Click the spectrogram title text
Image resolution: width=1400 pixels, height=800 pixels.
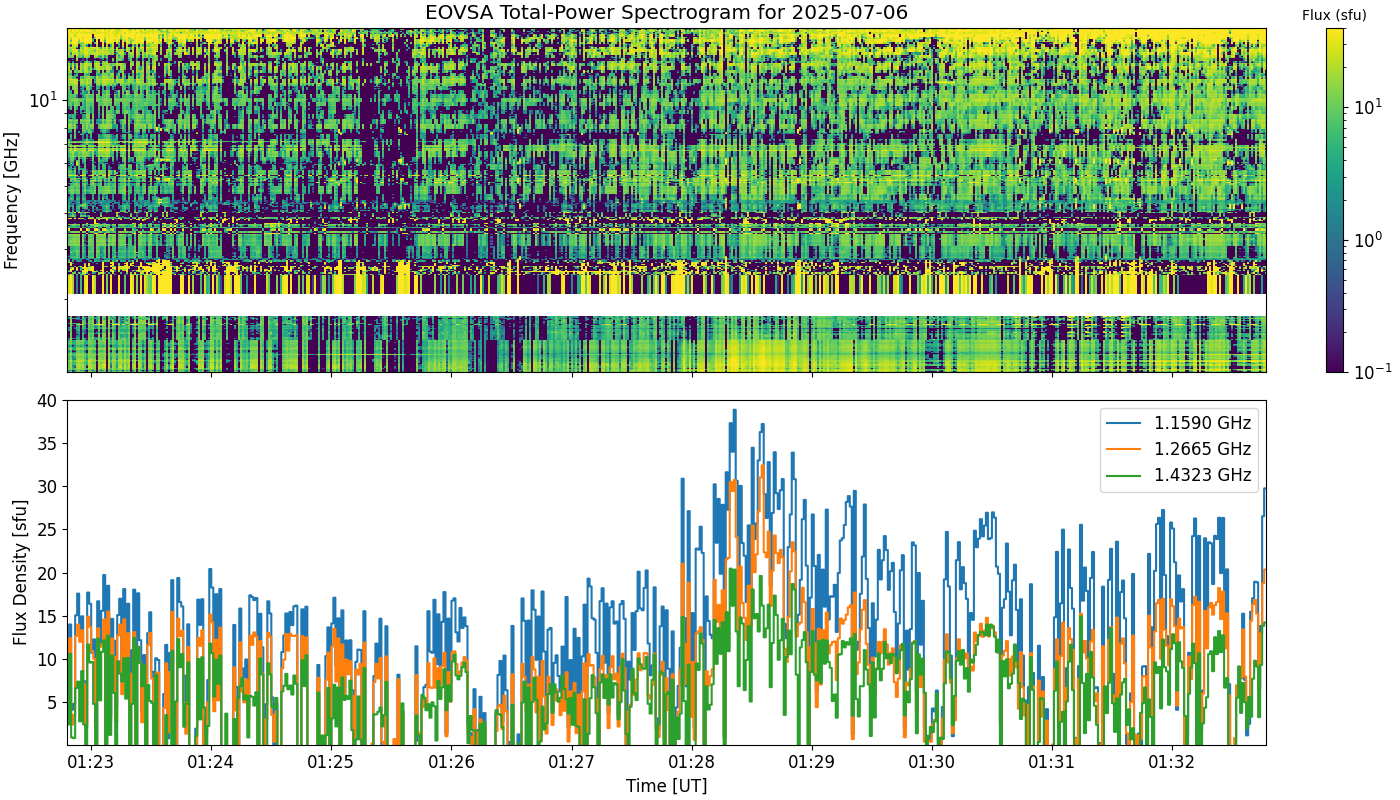click(666, 13)
